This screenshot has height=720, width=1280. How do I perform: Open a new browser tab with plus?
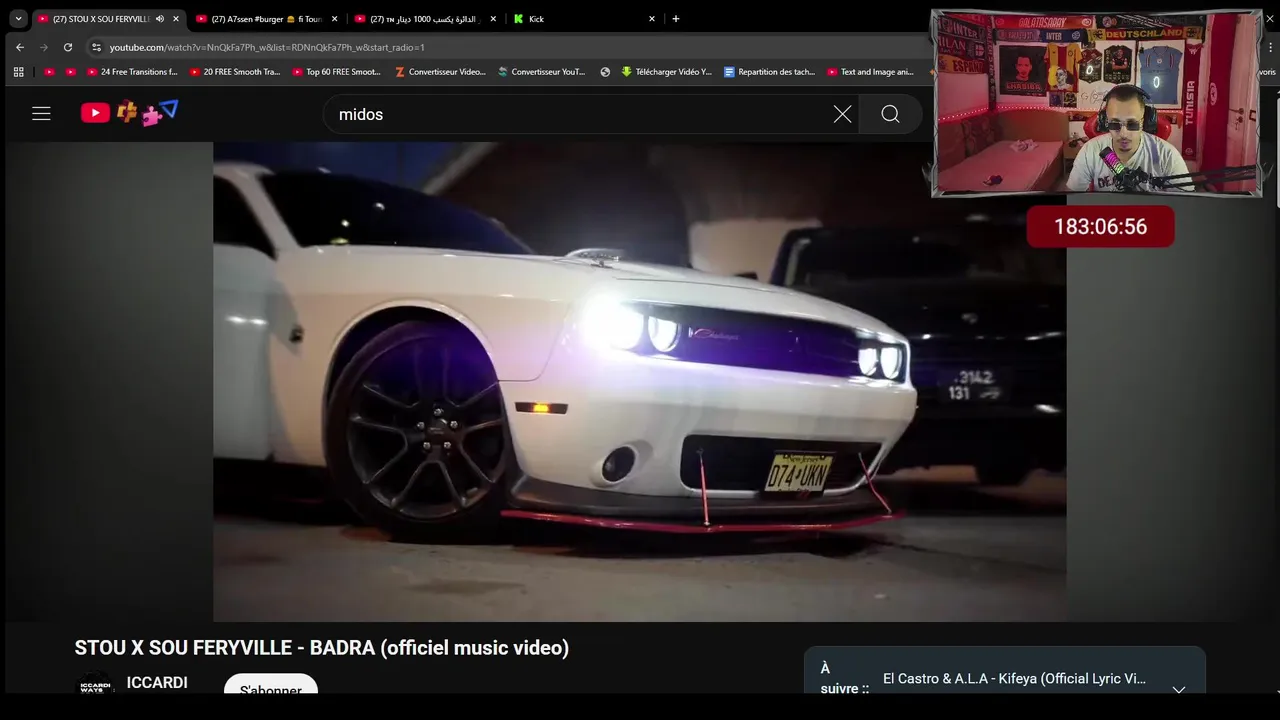[676, 19]
